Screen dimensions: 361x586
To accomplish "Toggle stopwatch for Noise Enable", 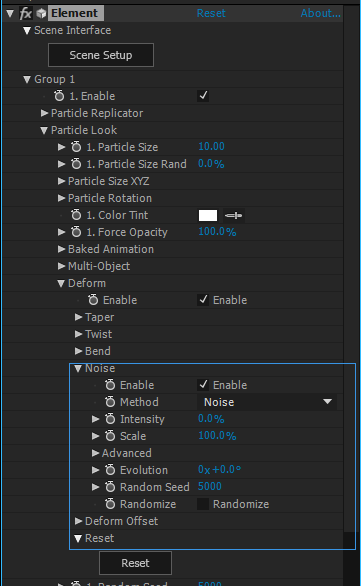I will click(110, 385).
